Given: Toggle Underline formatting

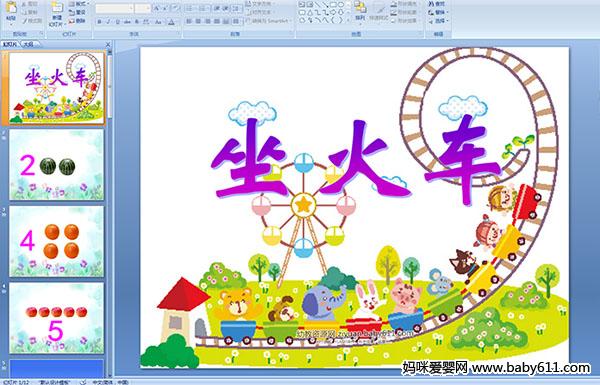Looking at the screenshot, I should 117,22.
